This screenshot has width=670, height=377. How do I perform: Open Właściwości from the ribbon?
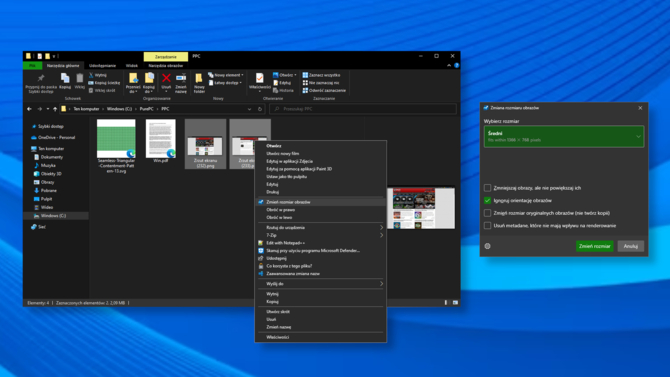click(x=259, y=82)
